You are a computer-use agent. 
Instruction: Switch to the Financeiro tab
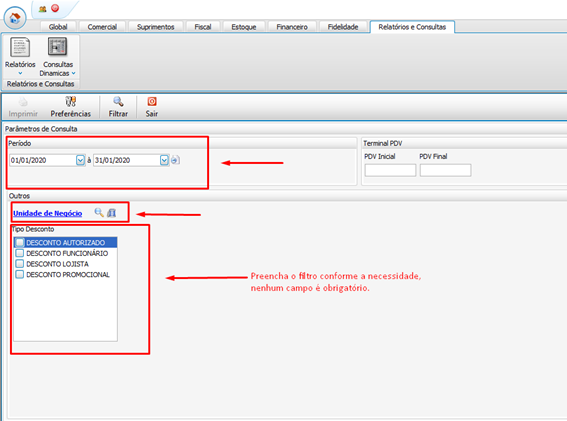pyautogui.click(x=292, y=27)
